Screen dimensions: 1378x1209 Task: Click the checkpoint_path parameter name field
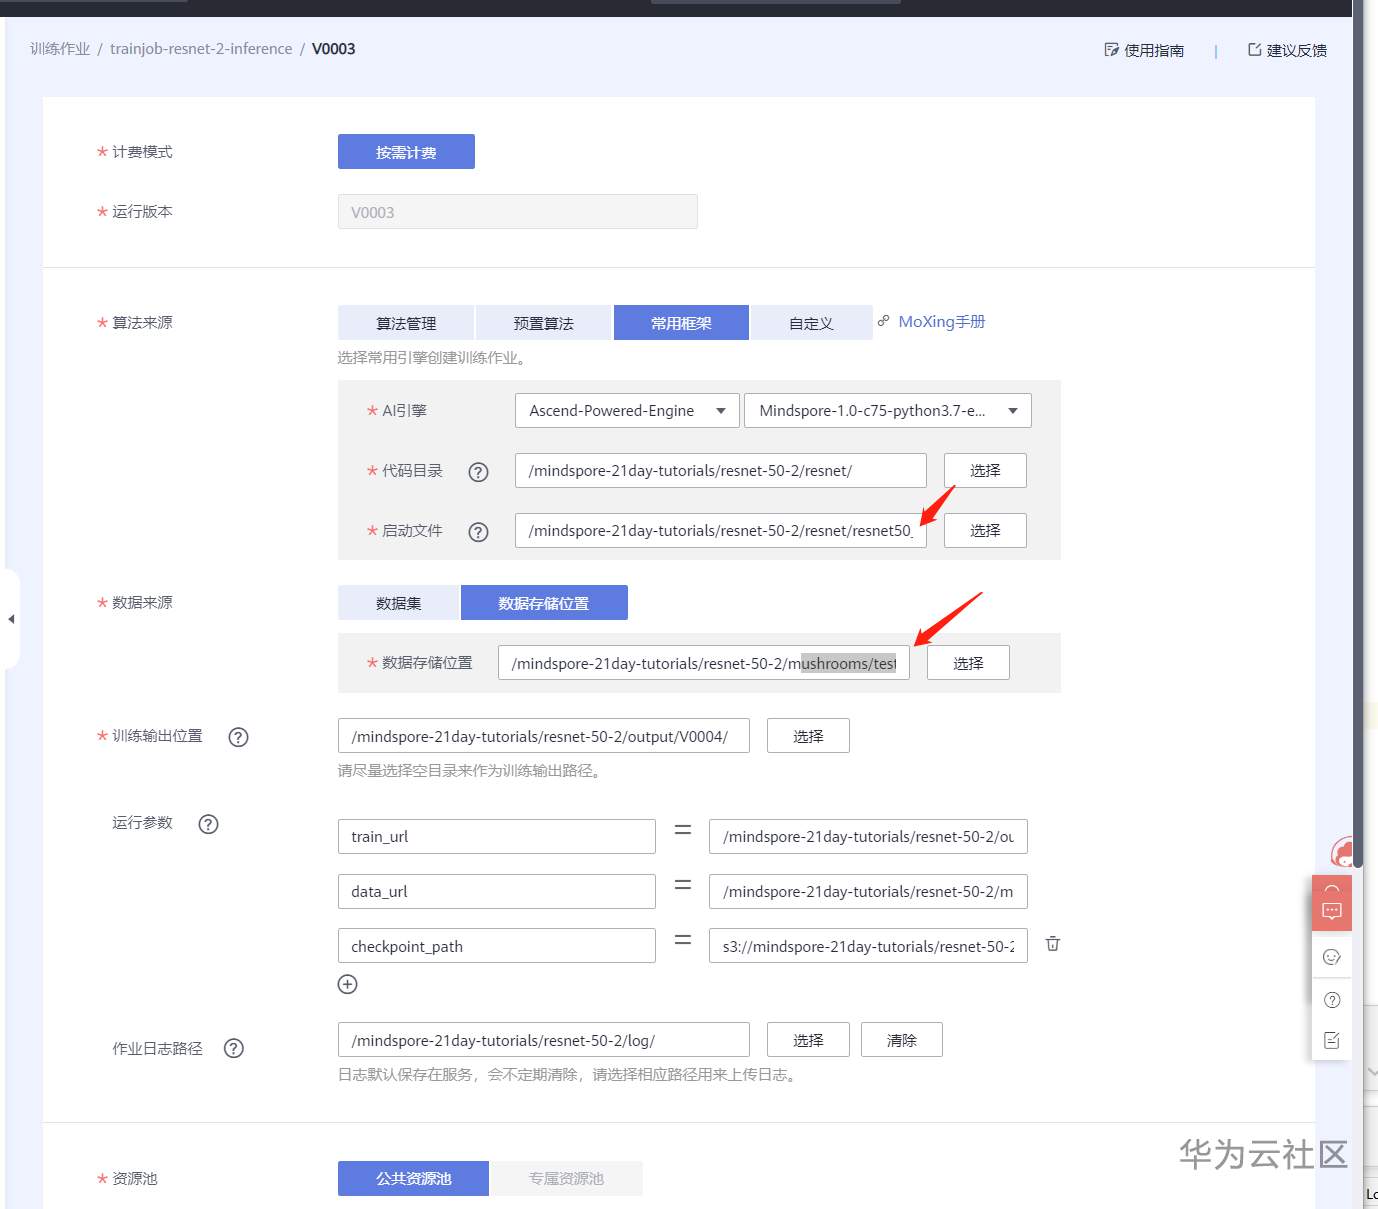point(497,946)
